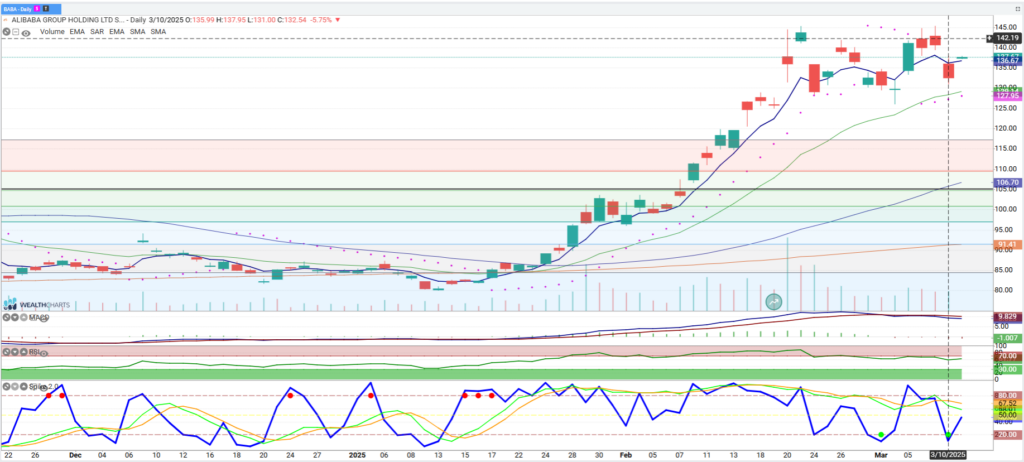1024x462 pixels.
Task: Click the Spike 2.0 pane name label
Action: (x=44, y=386)
